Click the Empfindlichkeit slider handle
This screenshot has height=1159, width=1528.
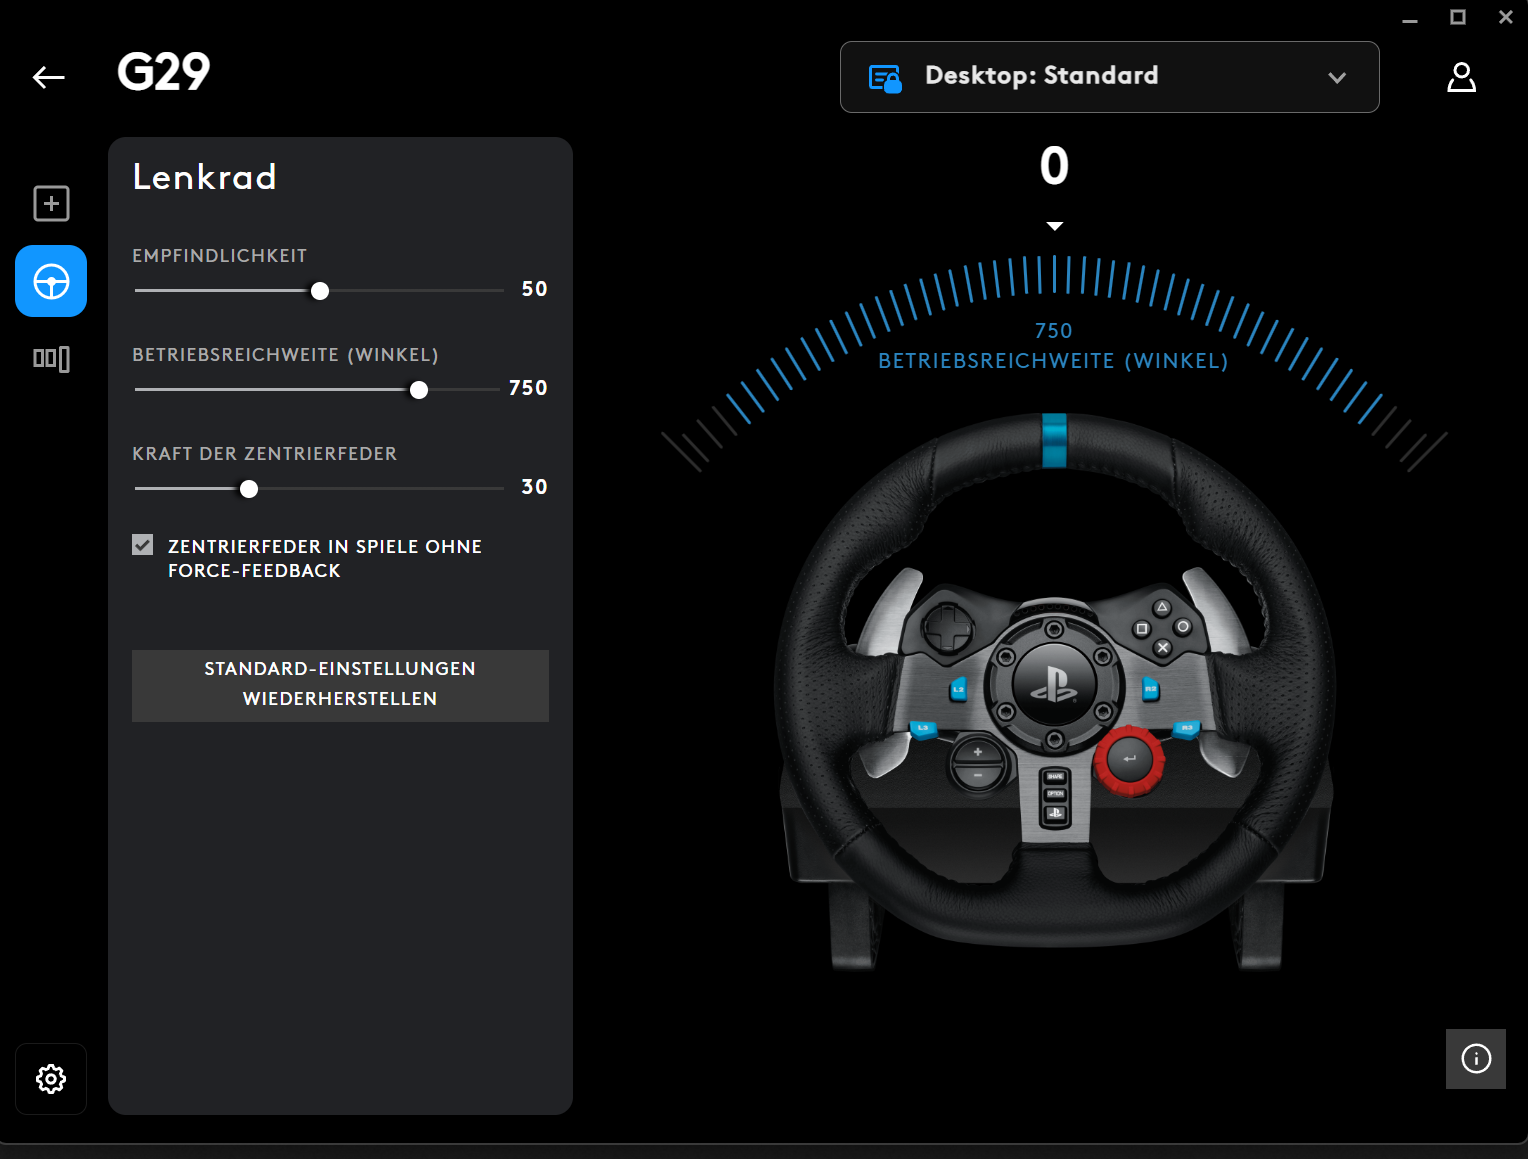point(320,291)
